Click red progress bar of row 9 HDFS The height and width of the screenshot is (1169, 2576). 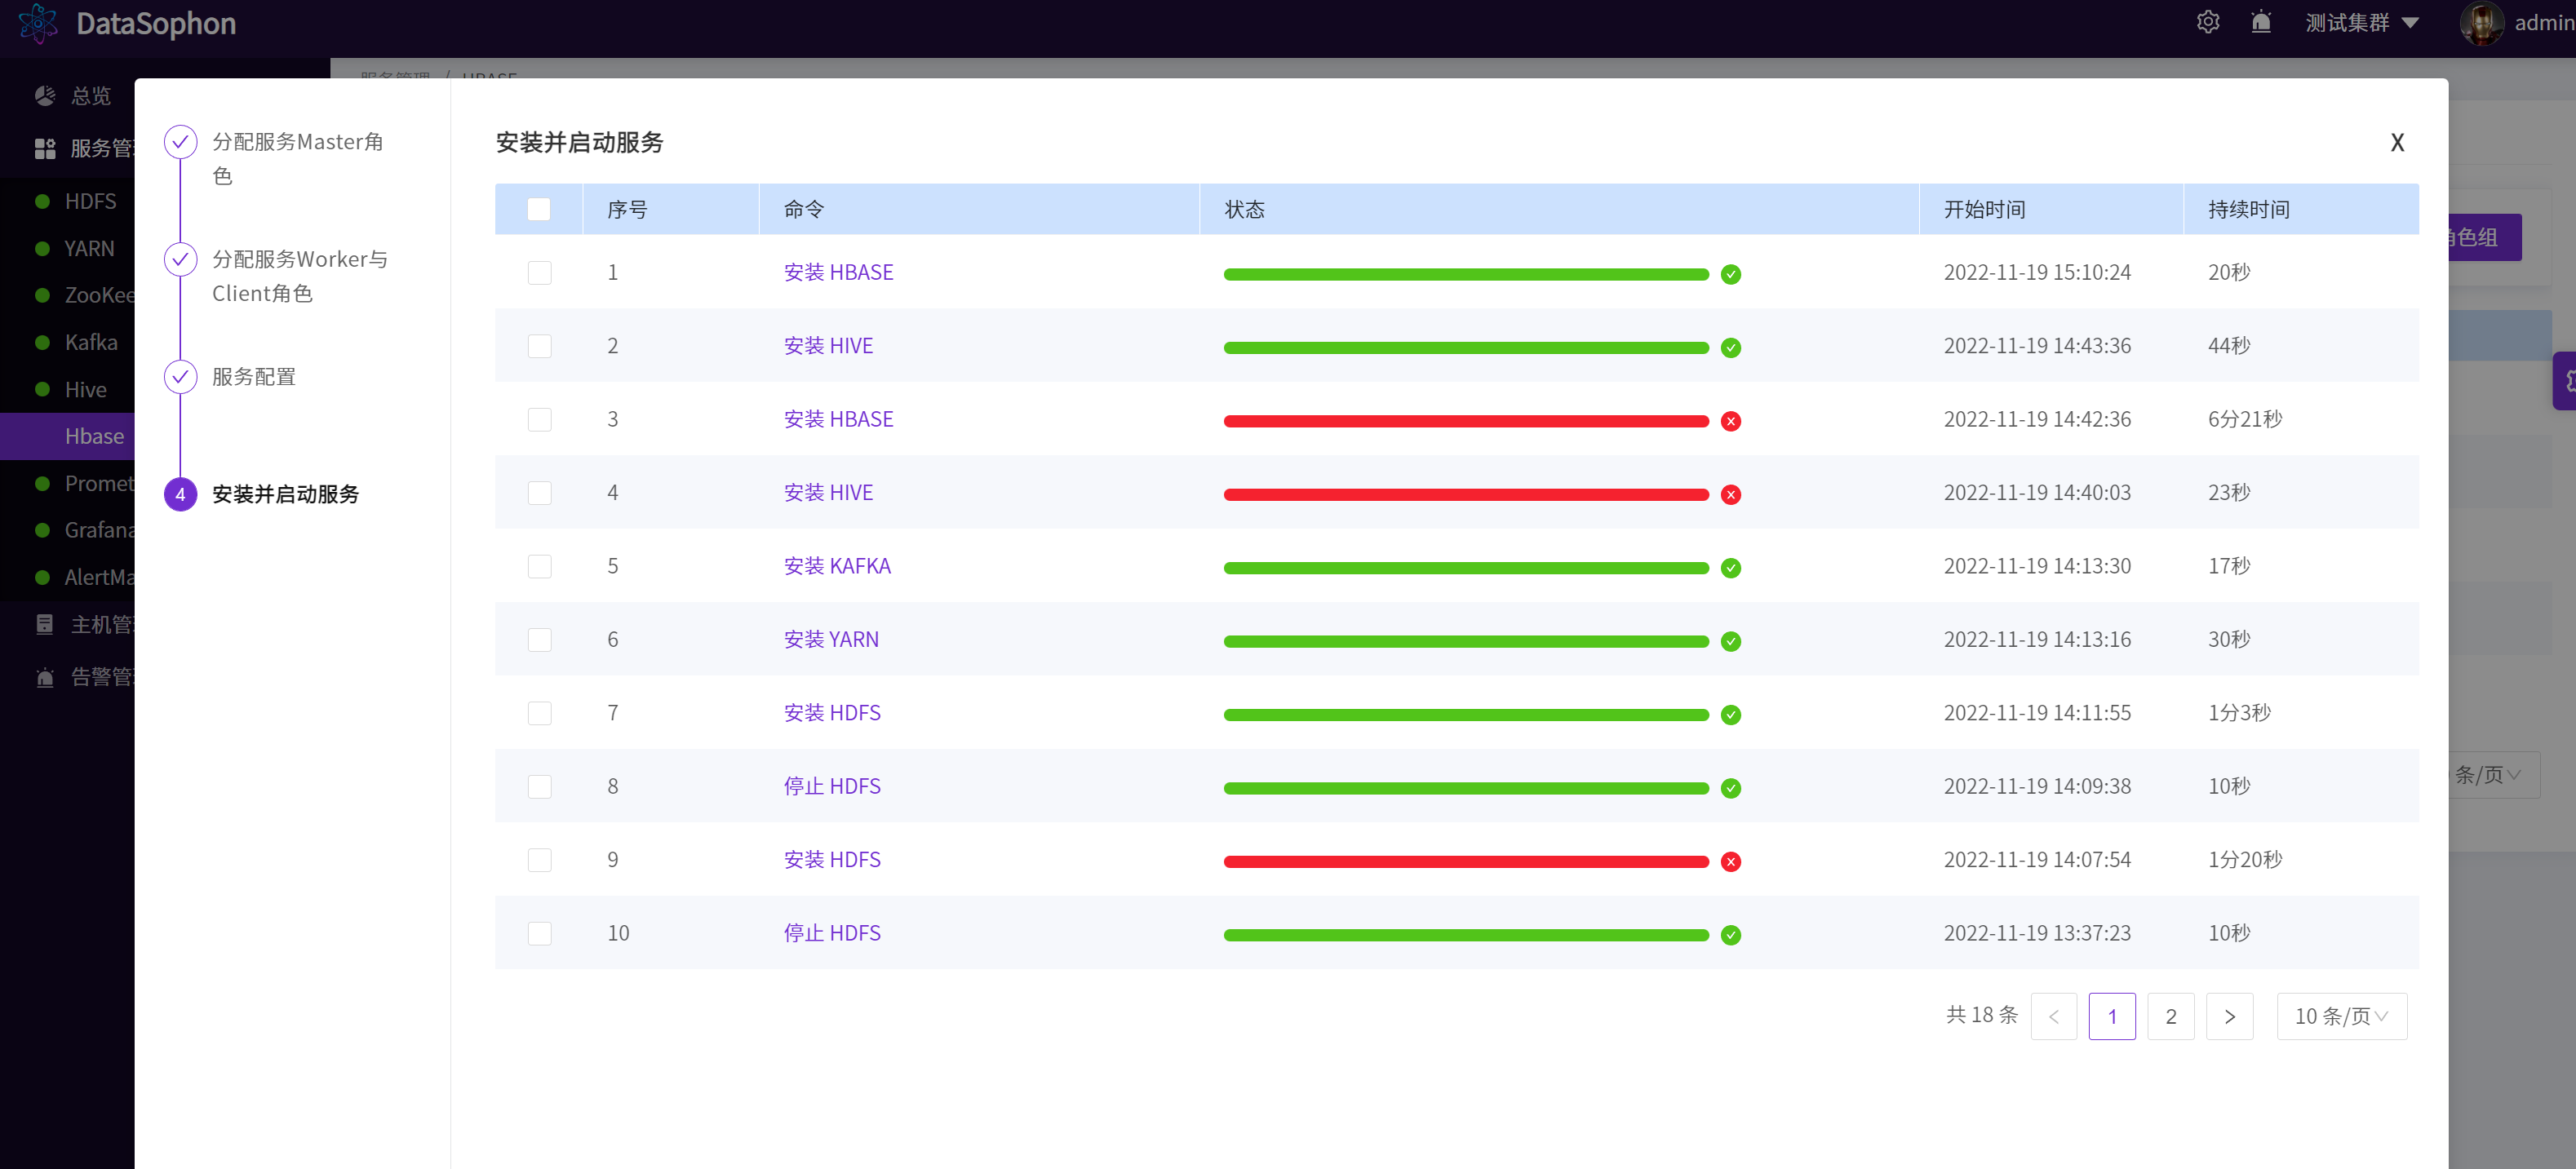pyautogui.click(x=1466, y=861)
